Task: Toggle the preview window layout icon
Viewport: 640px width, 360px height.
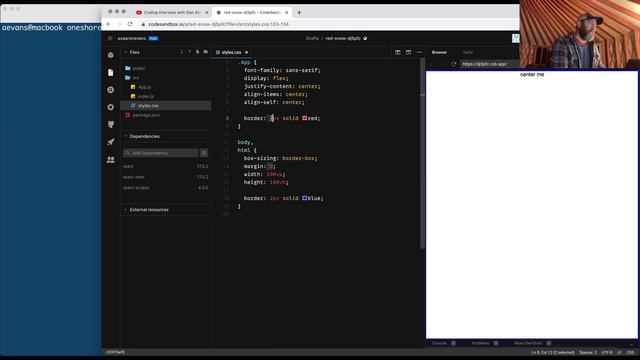Action: tap(408, 52)
